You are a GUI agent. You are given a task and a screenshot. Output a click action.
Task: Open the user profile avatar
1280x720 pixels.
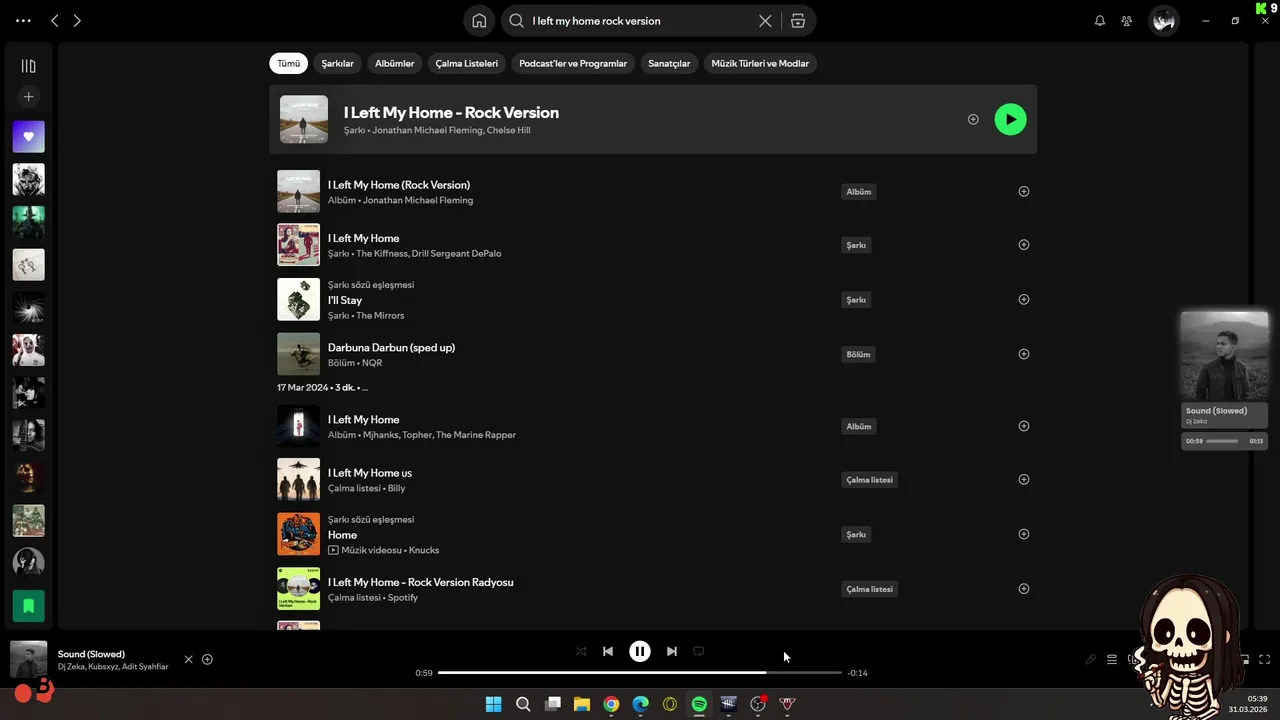tap(1163, 21)
